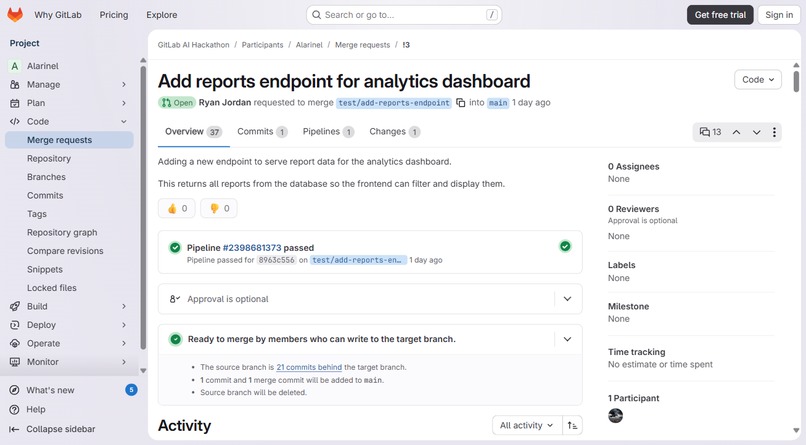Switch to the Commits tab
The width and height of the screenshot is (806, 445).
[262, 132]
